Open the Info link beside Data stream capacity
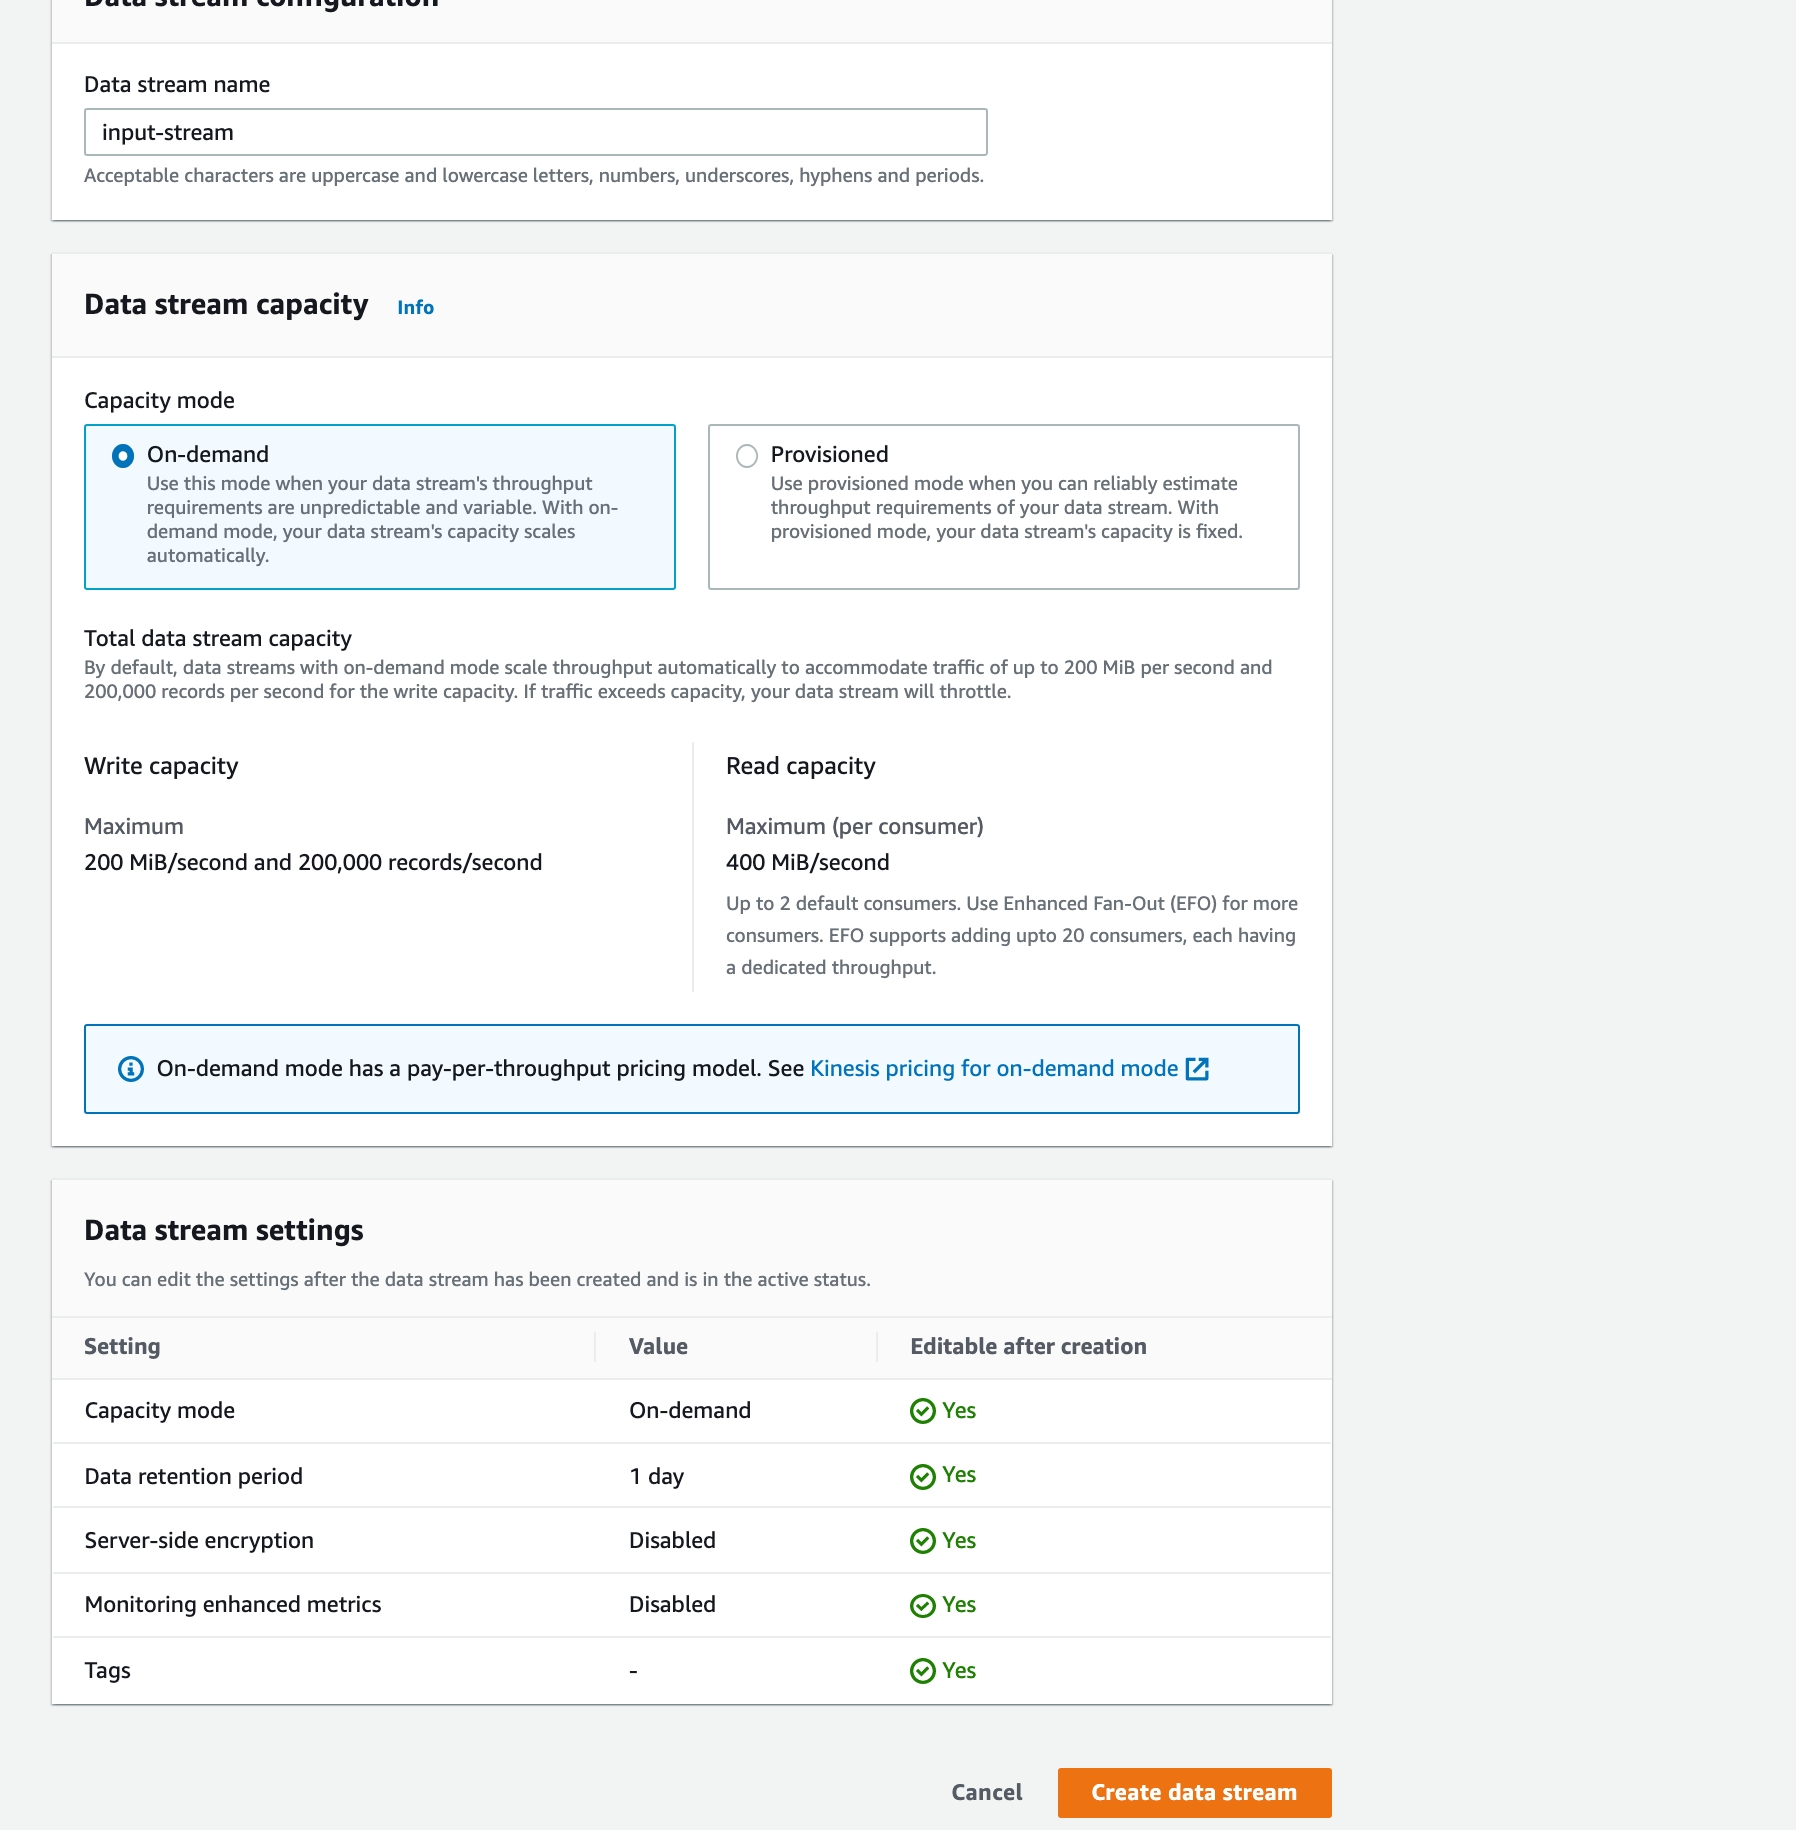The width and height of the screenshot is (1796, 1830). click(x=415, y=307)
